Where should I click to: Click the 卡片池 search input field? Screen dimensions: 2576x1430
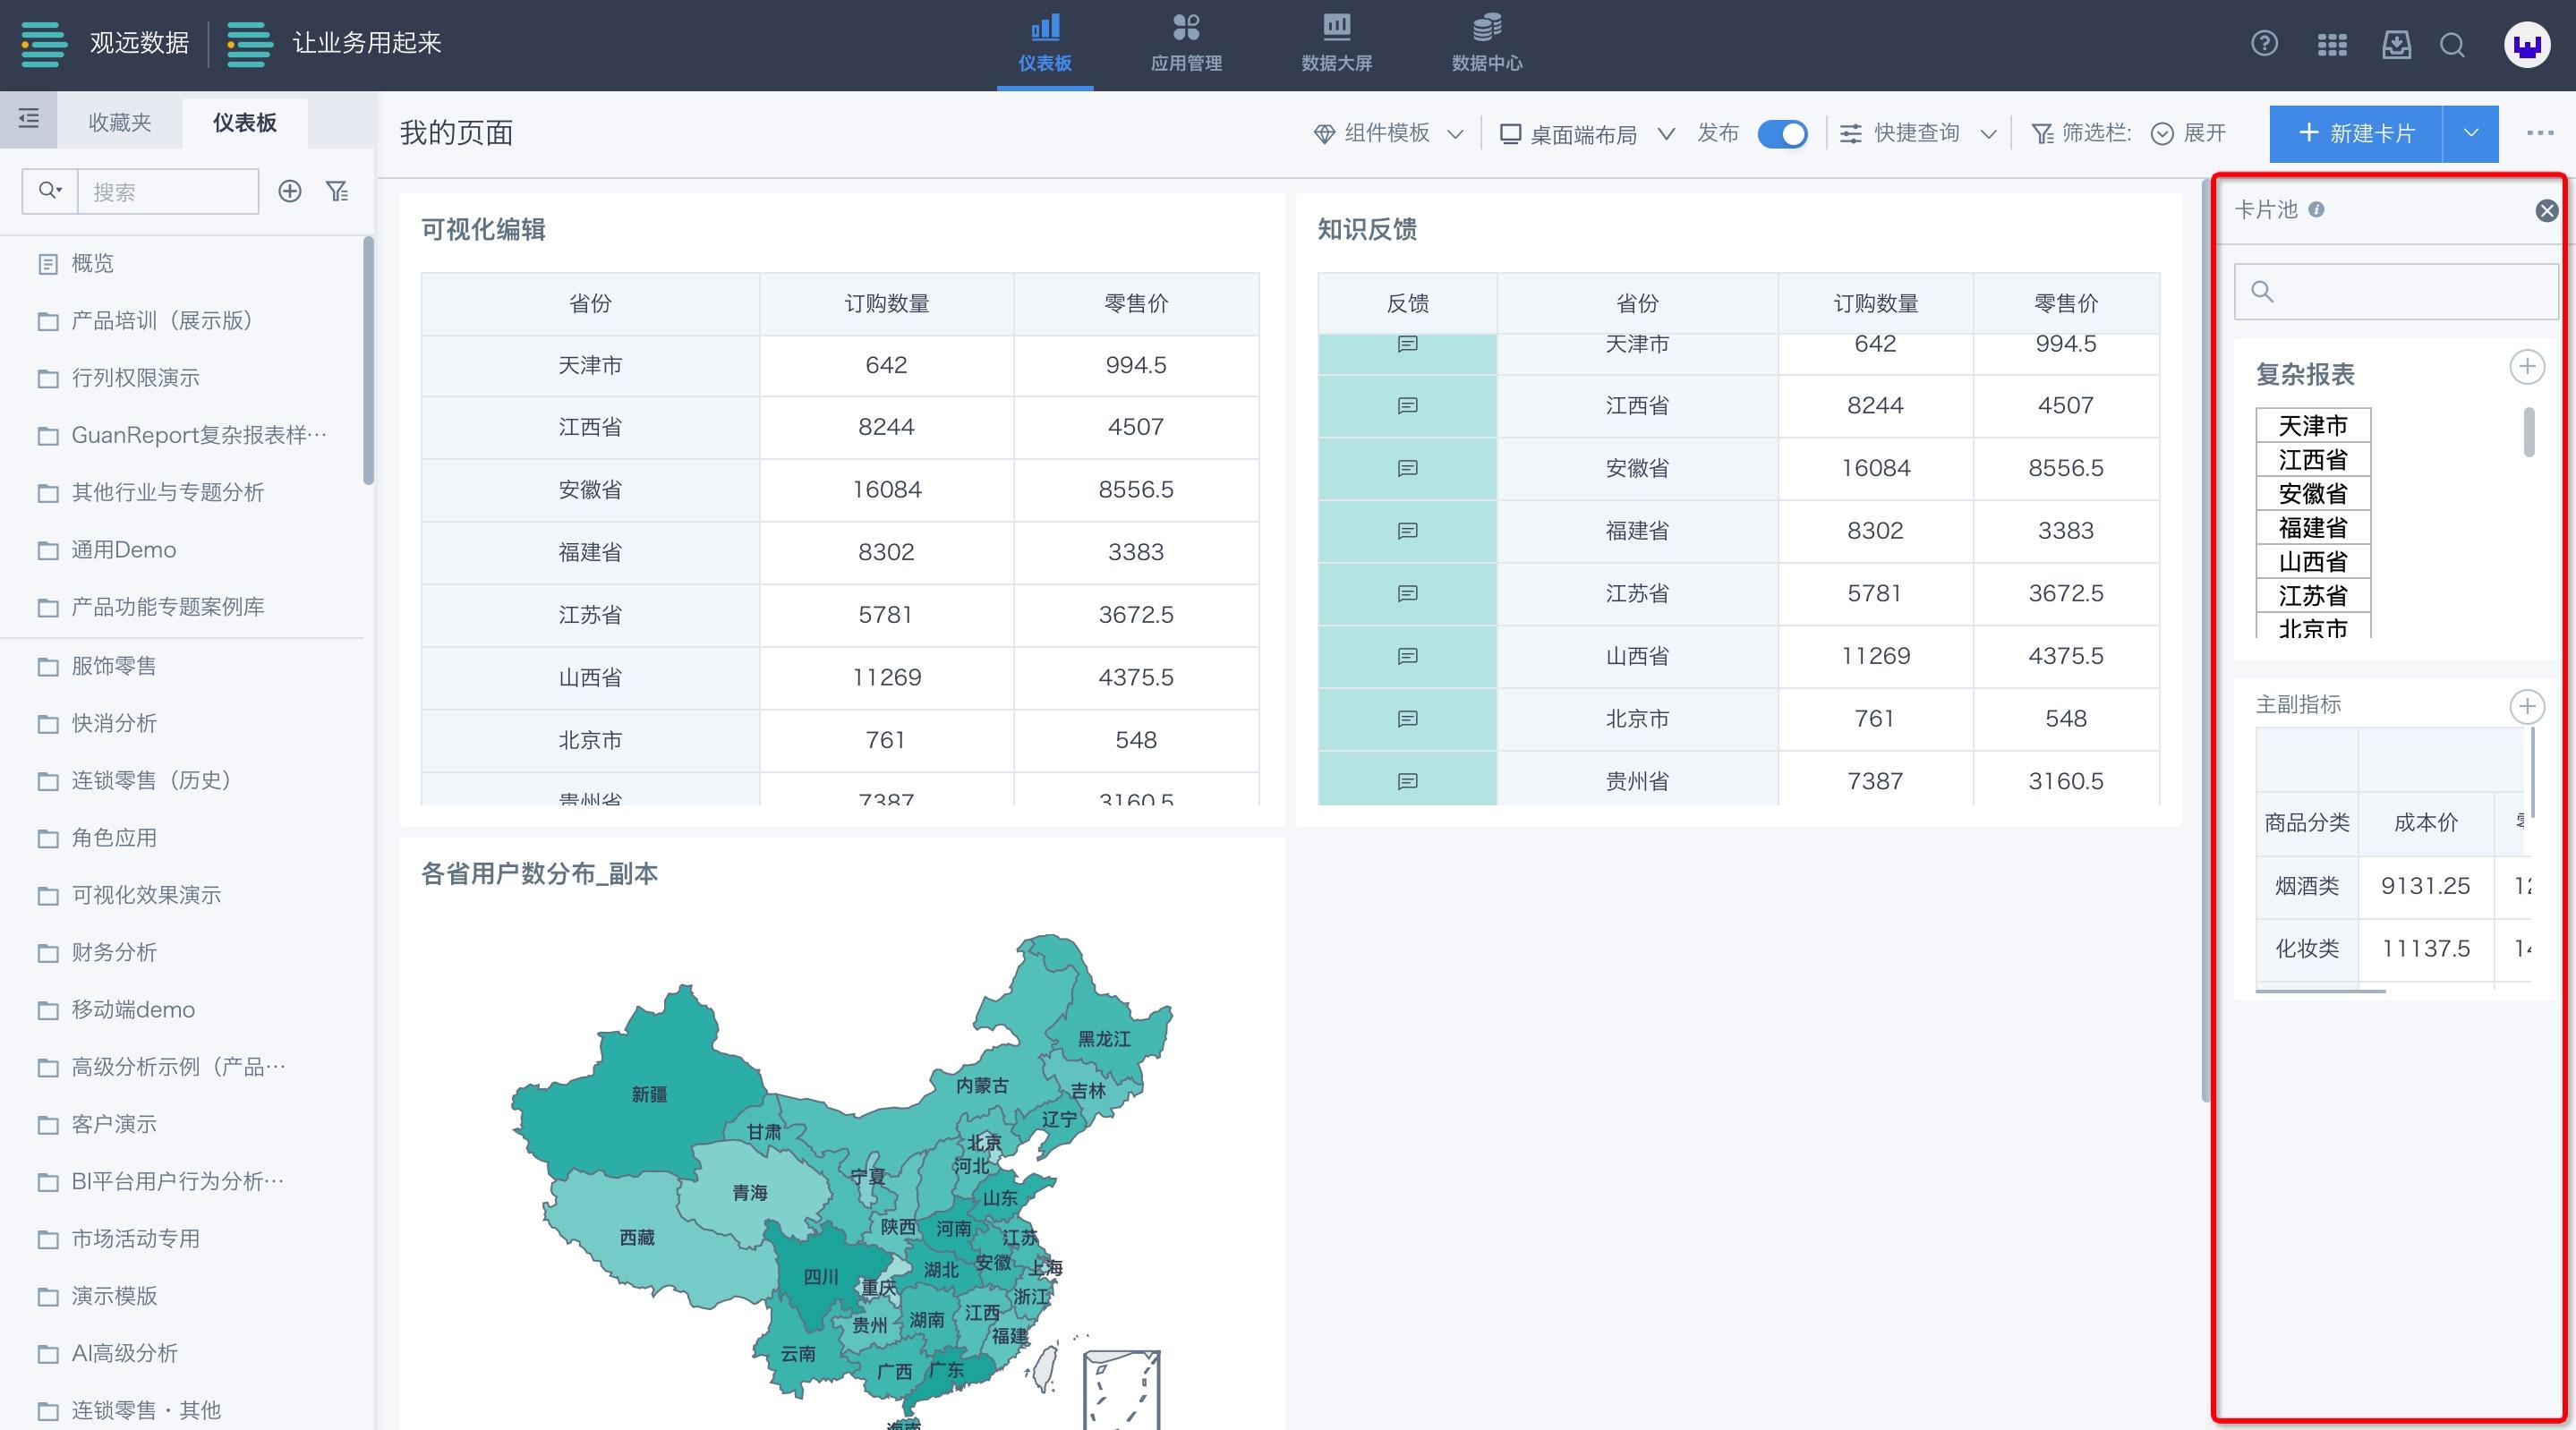click(x=2396, y=291)
